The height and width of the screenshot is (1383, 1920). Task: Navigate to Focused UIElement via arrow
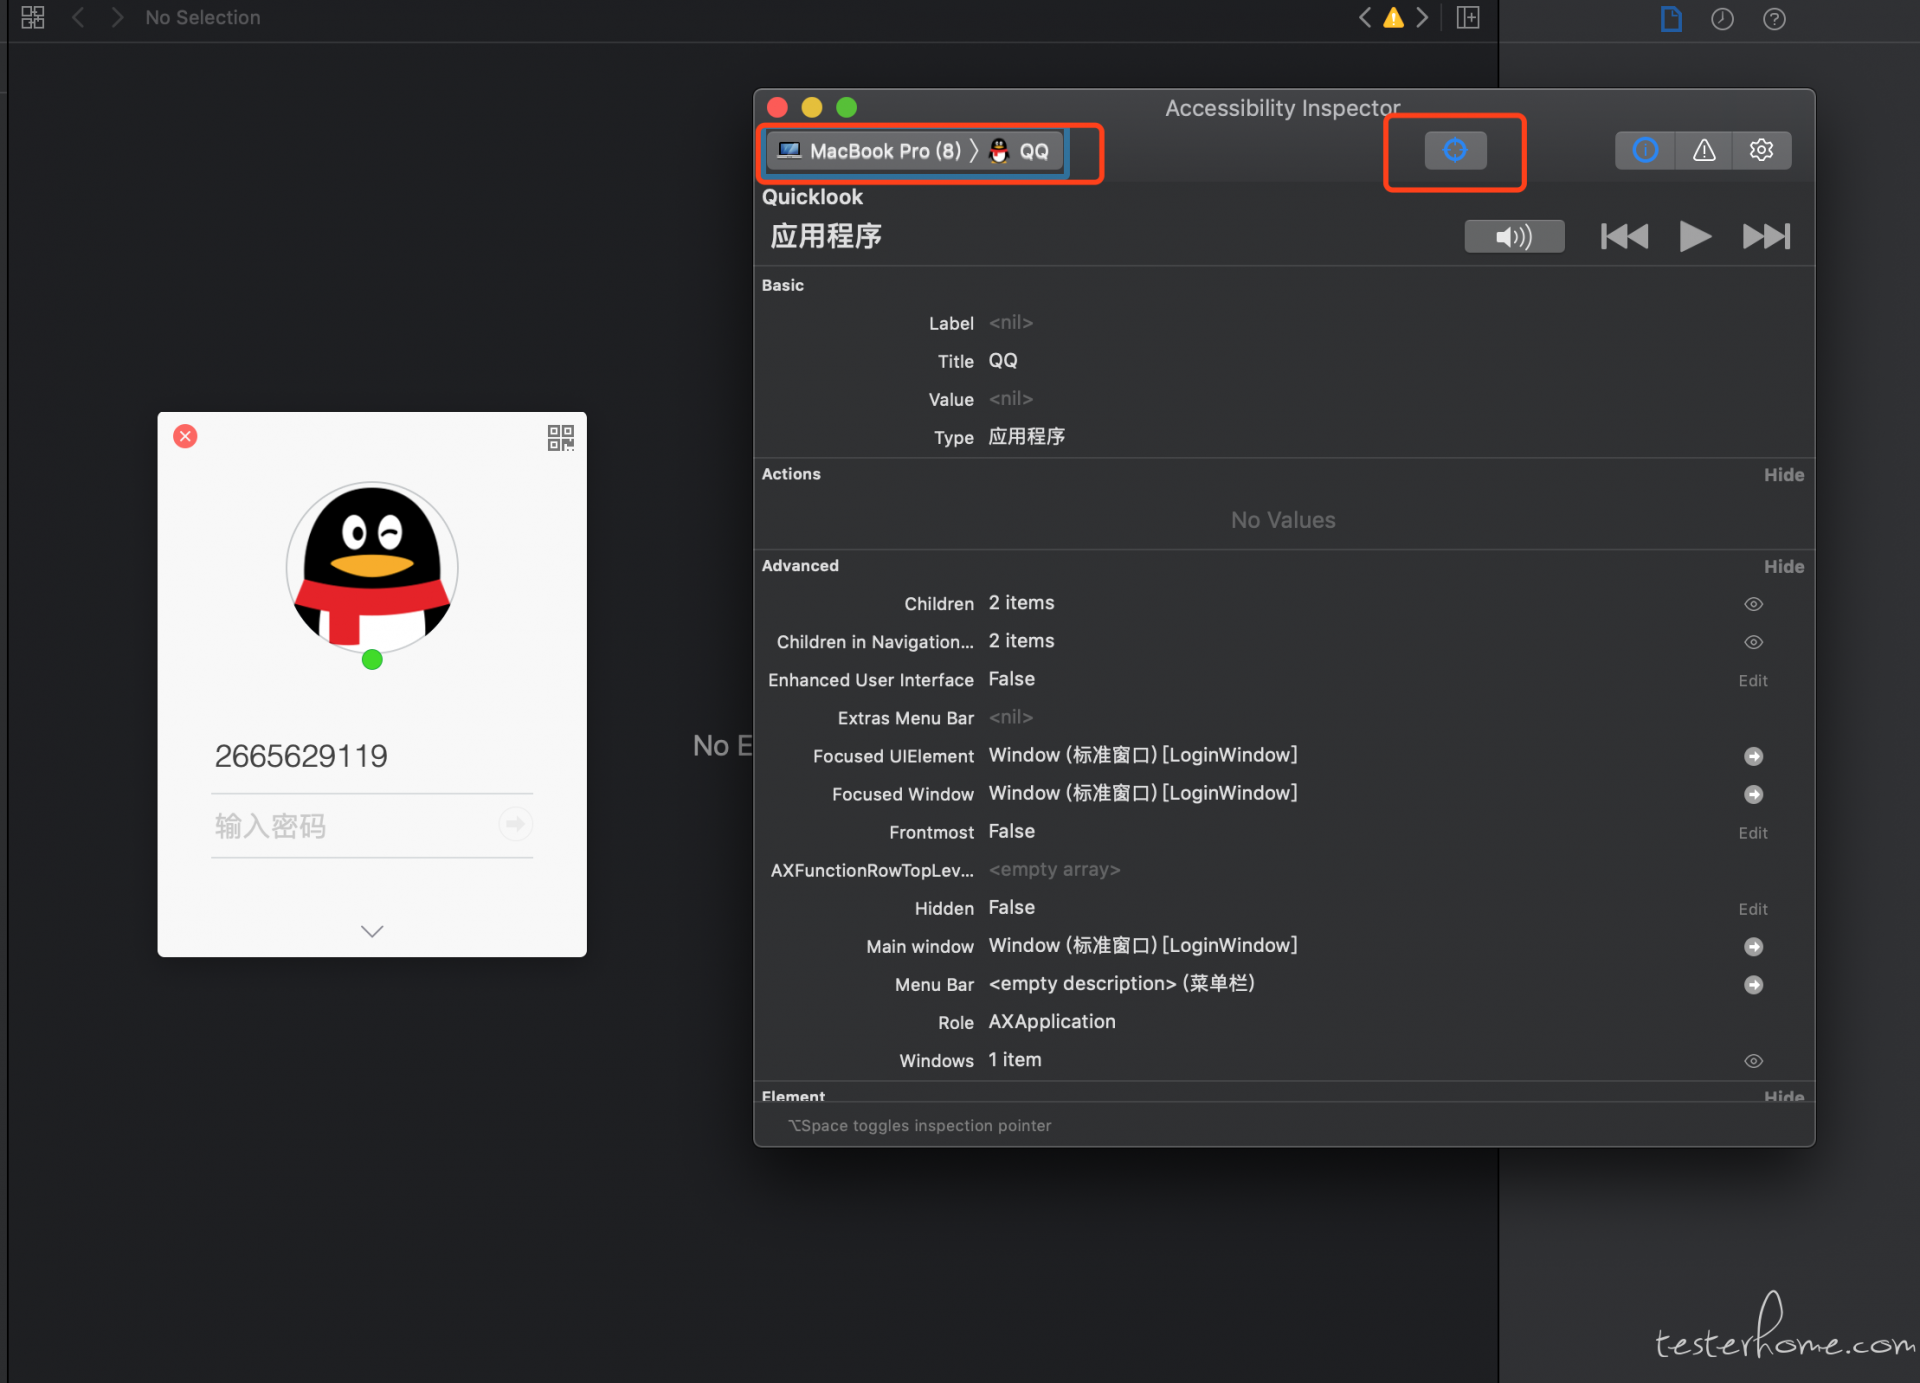(1753, 757)
